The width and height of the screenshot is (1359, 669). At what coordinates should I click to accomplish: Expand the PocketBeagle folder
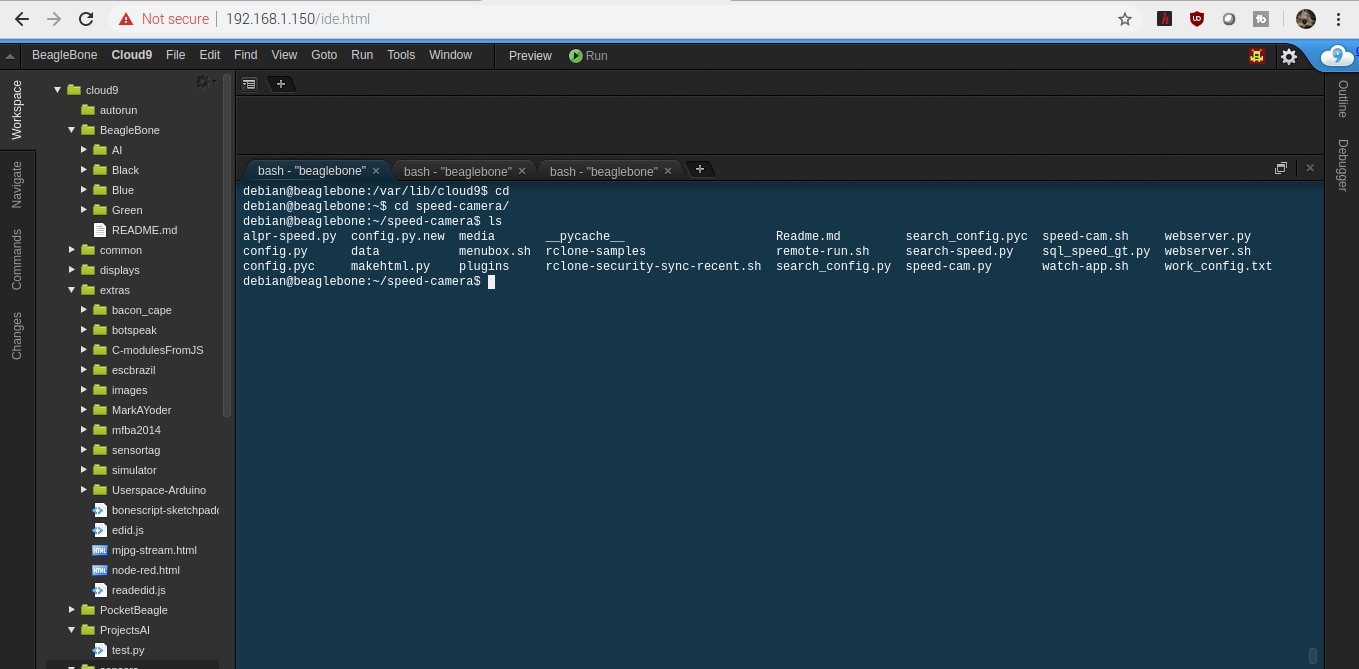(x=72, y=610)
